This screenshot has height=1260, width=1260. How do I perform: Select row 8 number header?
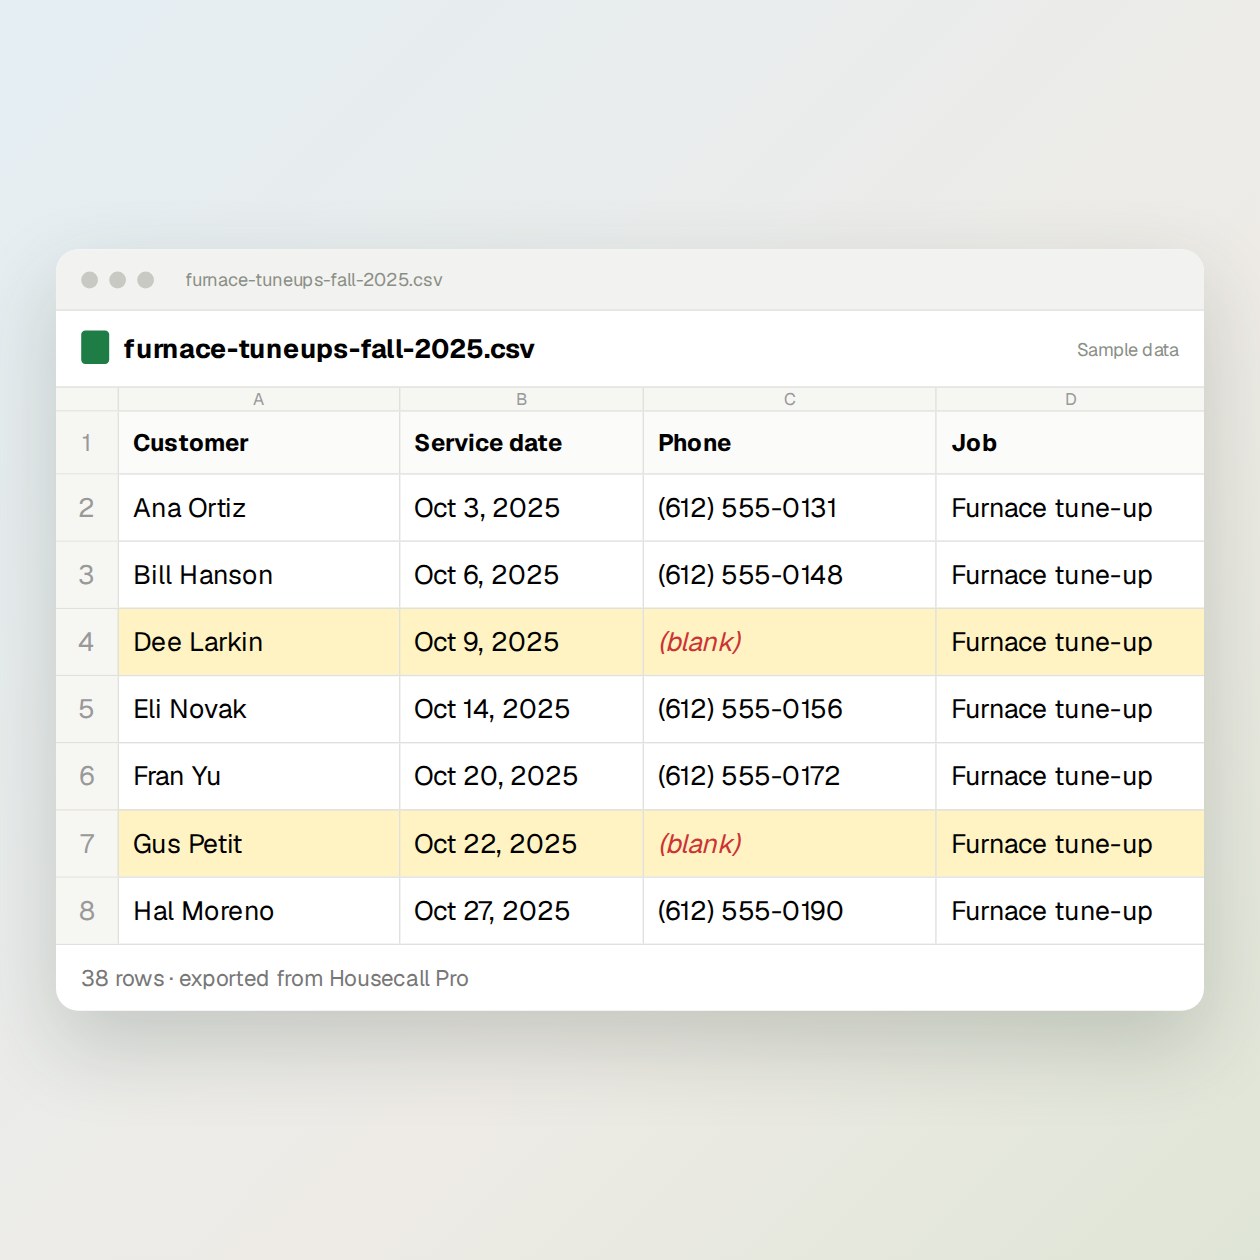pyautogui.click(x=87, y=911)
